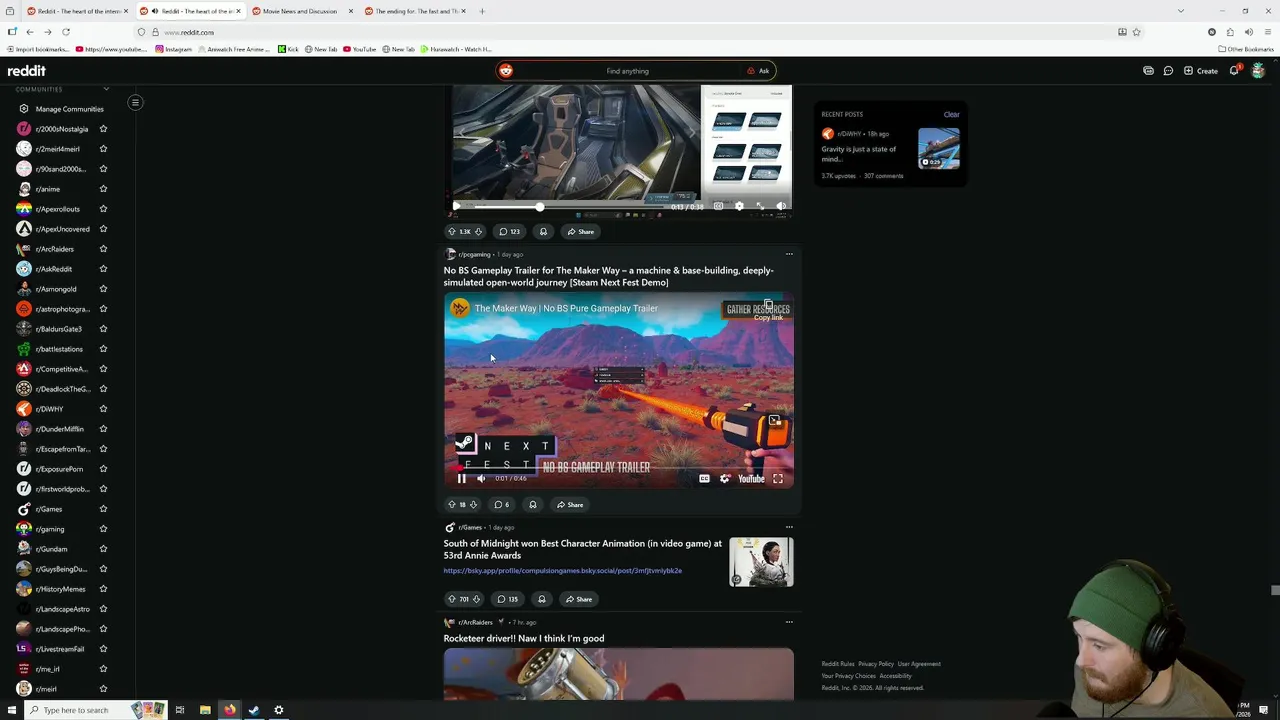This screenshot has height=720, width=1280.
Task: Upvote the post with 701 votes
Action: [451, 600]
